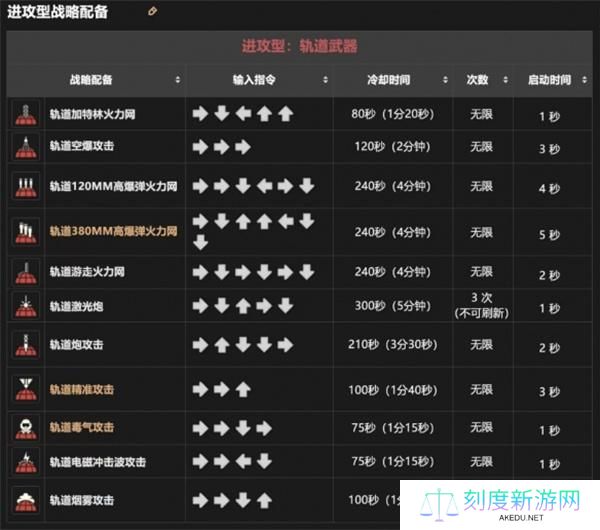Click the 120秒（2分钟） cooldown cell
This screenshot has height=530, width=600.
pos(393,146)
